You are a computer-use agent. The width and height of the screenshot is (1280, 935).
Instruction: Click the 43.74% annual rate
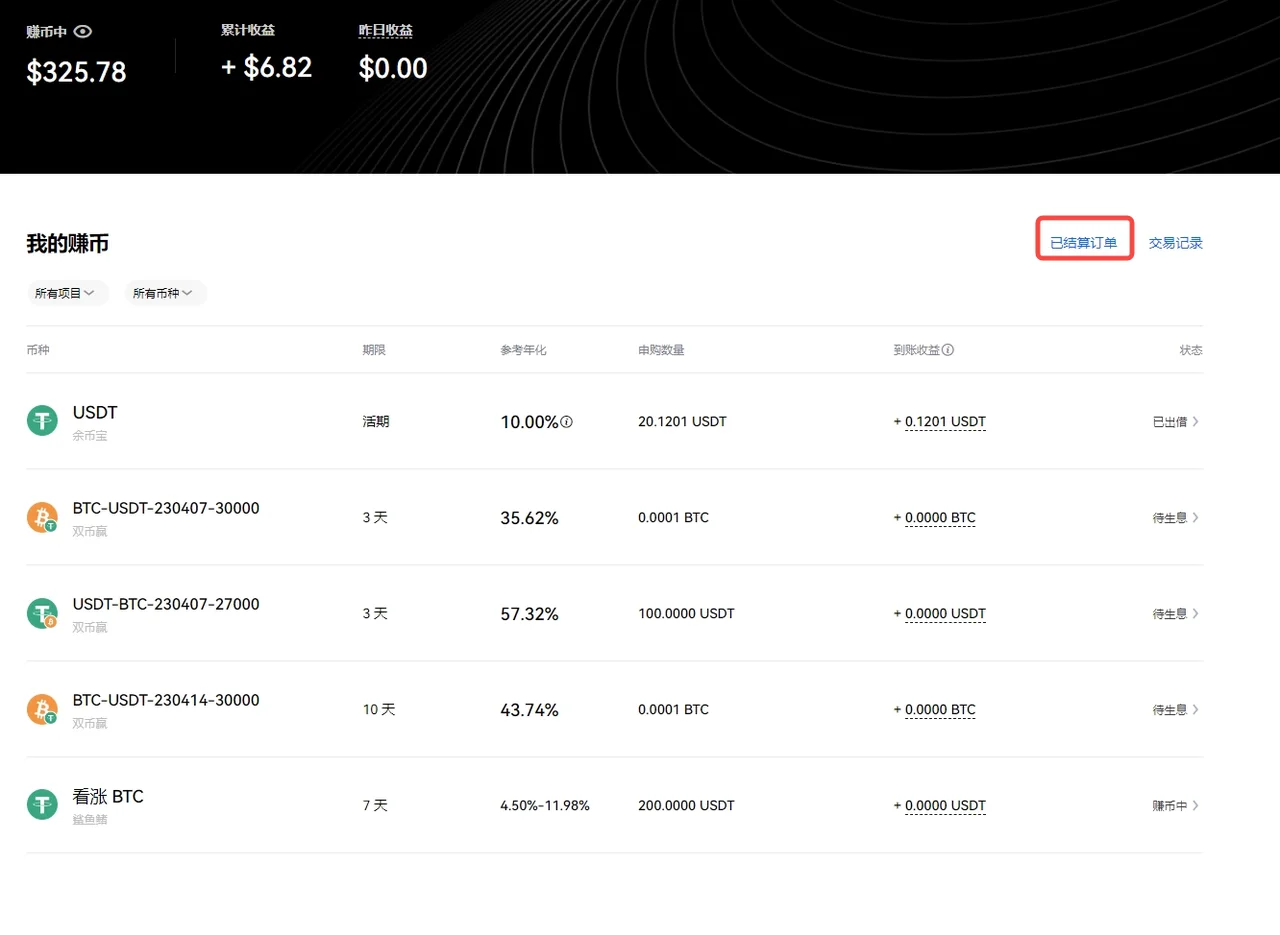point(530,710)
